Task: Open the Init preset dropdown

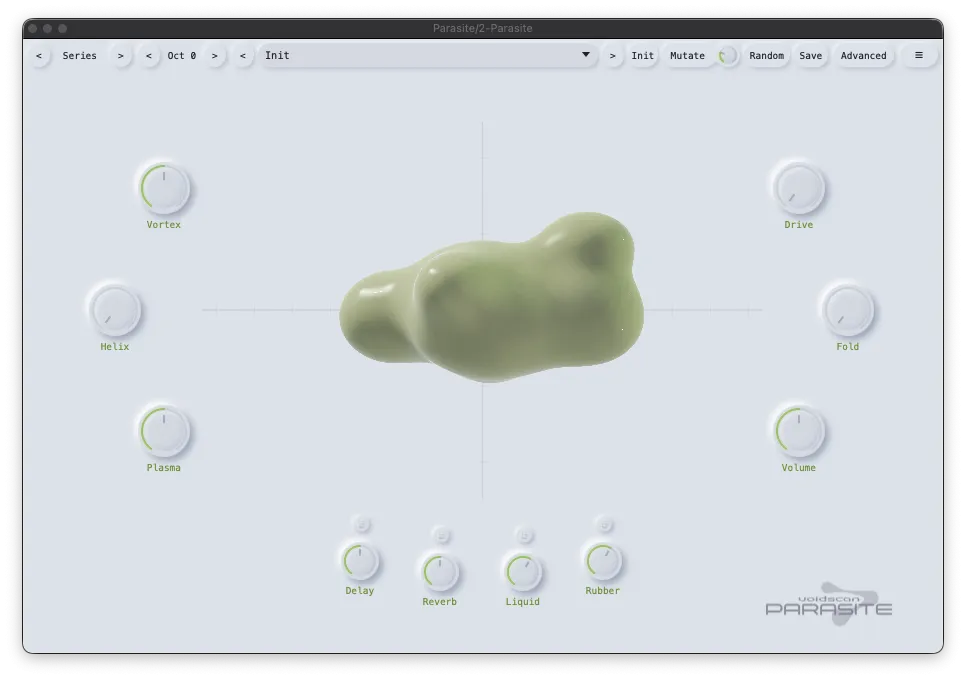Action: click(428, 55)
